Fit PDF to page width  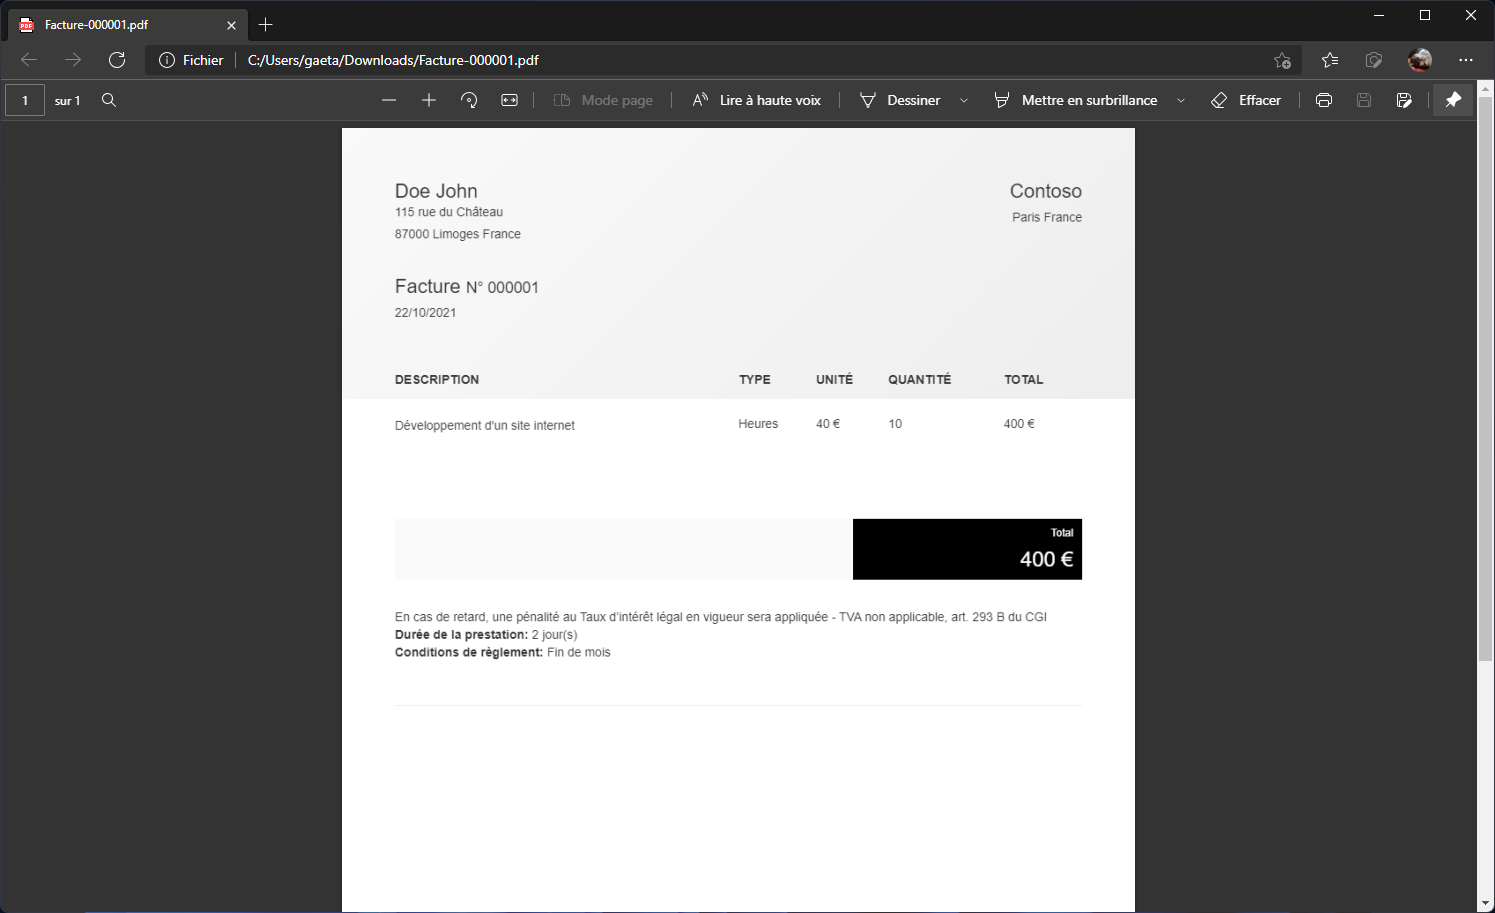[x=509, y=100]
